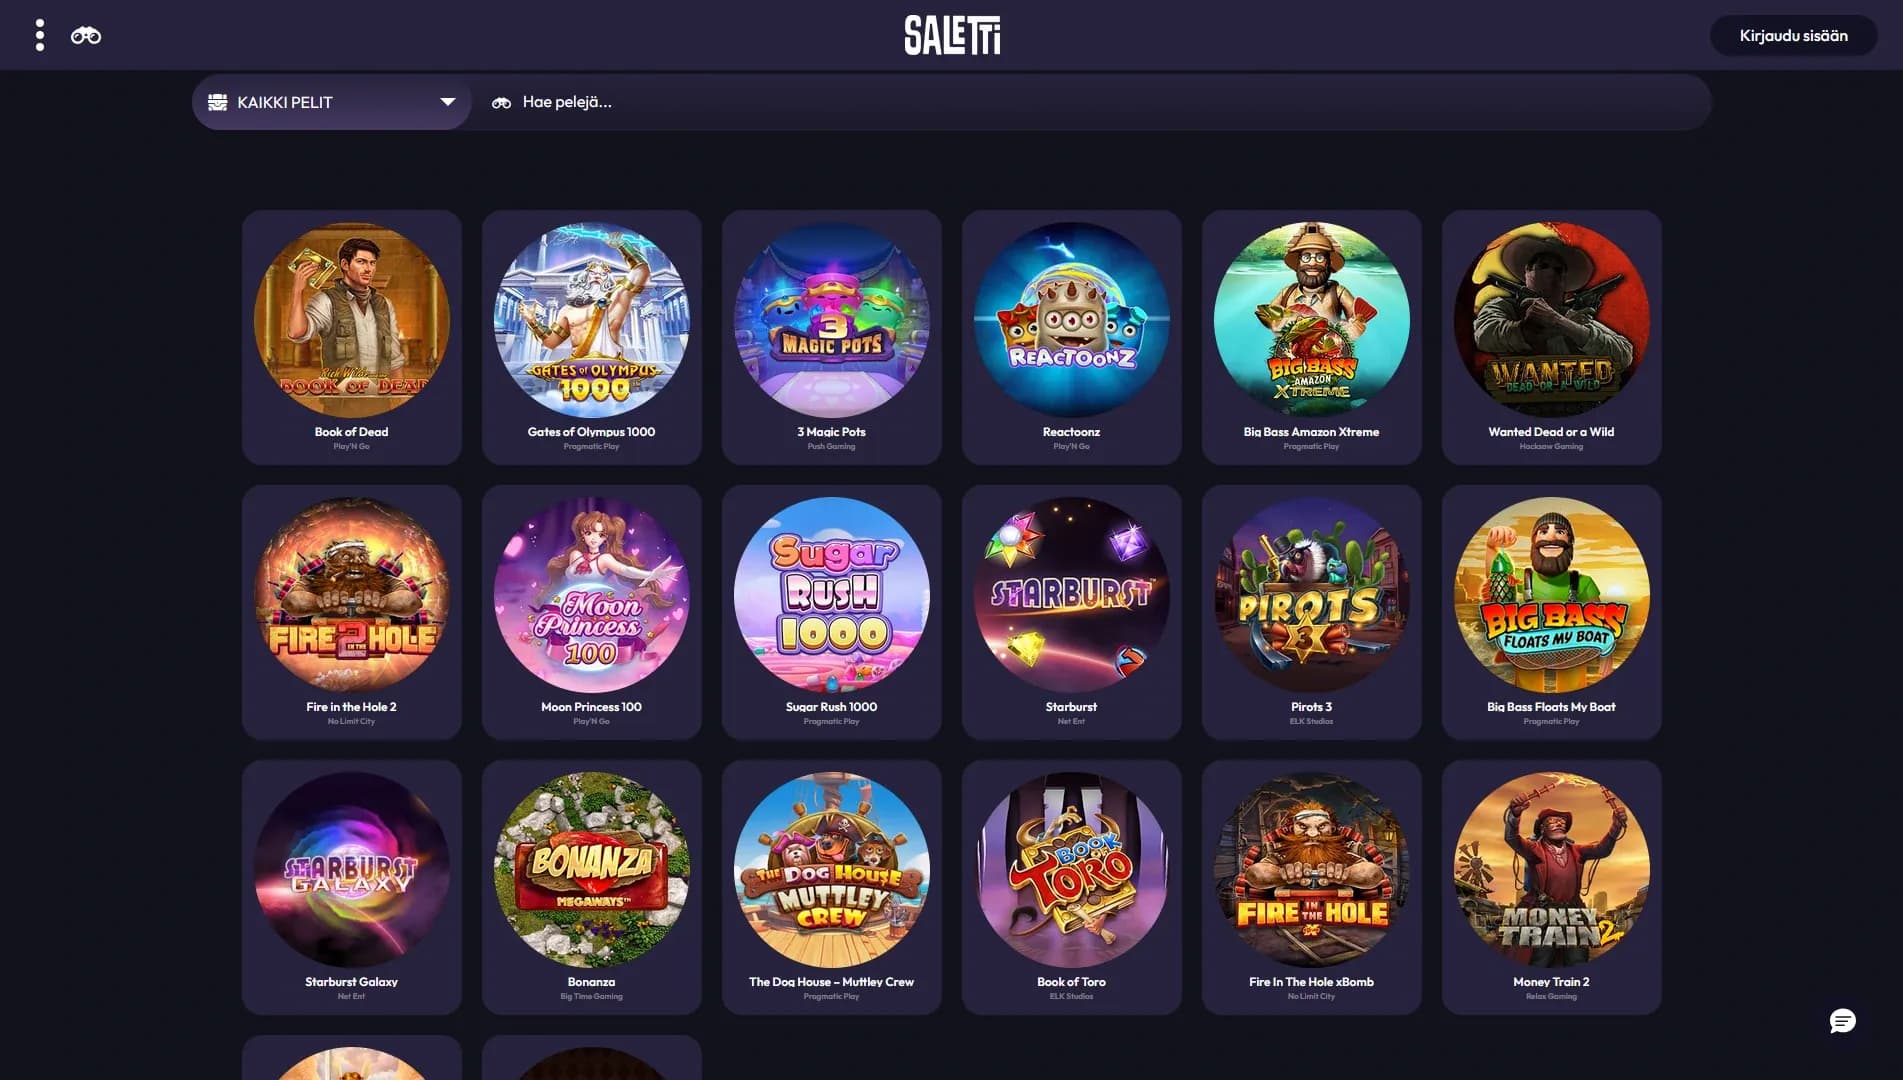Launch Gates of Olympus 1000
This screenshot has width=1903, height=1080.
592,337
